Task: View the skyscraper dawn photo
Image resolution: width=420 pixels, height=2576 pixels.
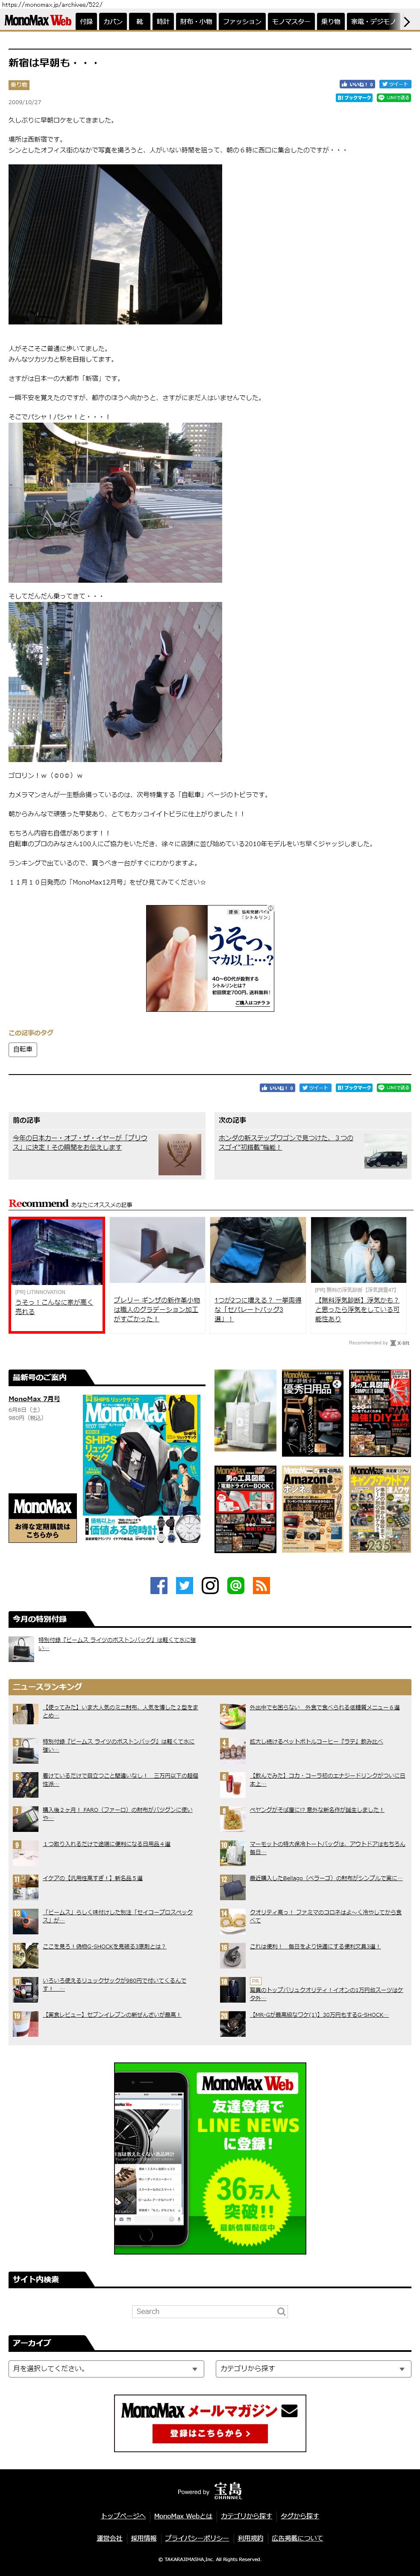Action: pos(115,244)
